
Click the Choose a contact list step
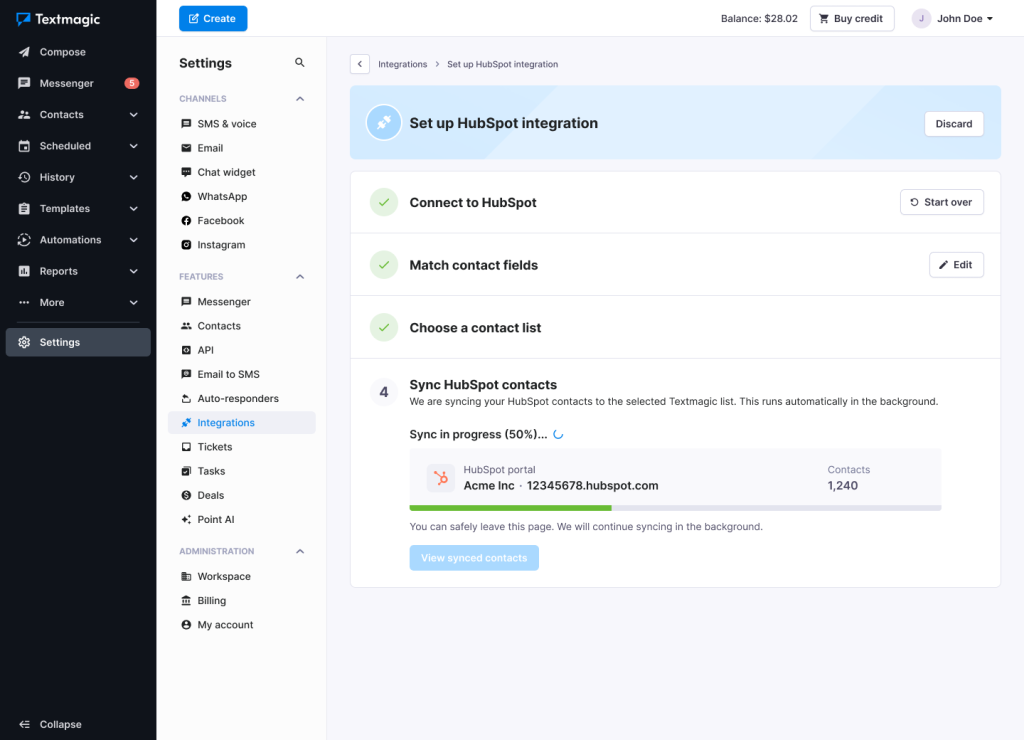pos(675,327)
